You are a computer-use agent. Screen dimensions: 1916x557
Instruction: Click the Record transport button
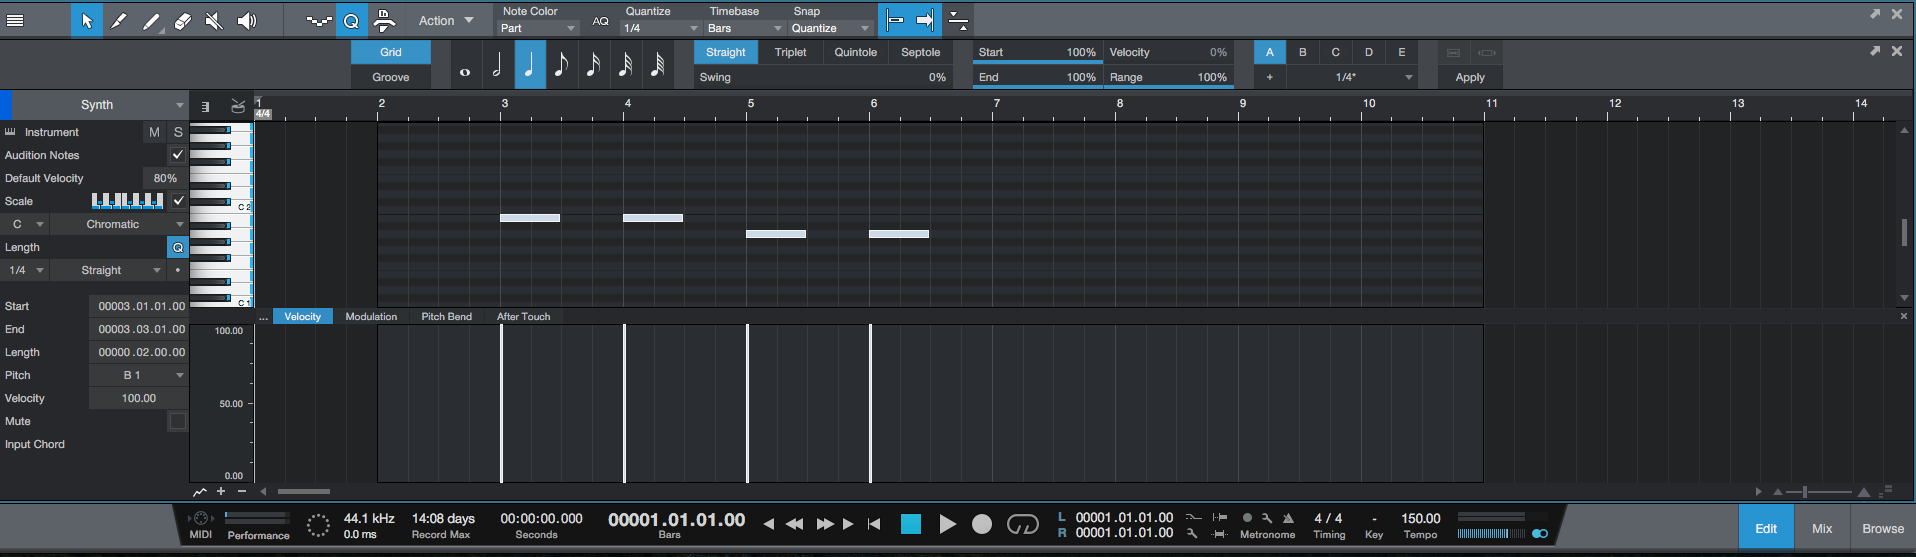click(x=982, y=524)
